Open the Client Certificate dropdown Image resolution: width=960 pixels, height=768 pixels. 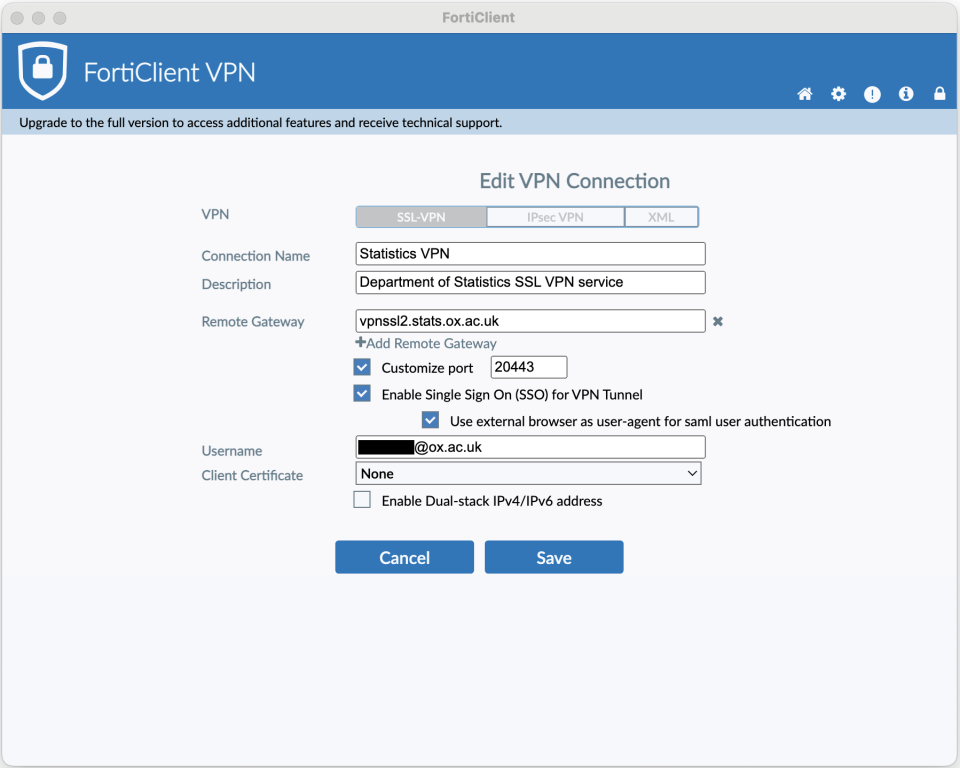[528, 474]
